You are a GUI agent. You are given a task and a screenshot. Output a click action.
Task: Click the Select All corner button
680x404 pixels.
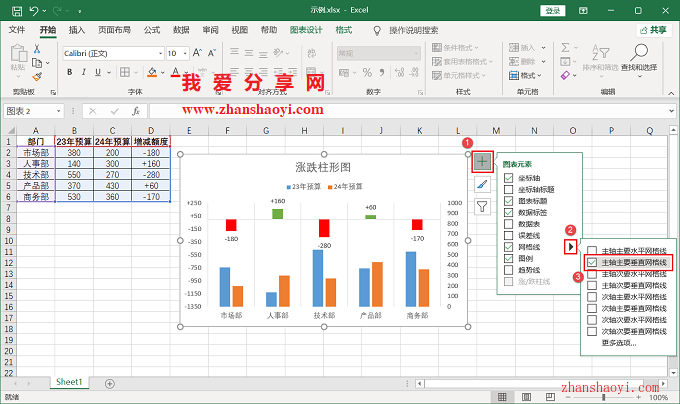pyautogui.click(x=10, y=130)
